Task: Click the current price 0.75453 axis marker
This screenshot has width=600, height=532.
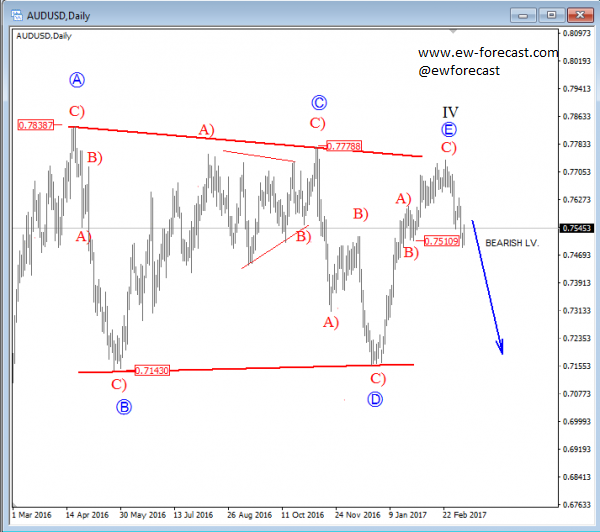Action: tap(577, 228)
